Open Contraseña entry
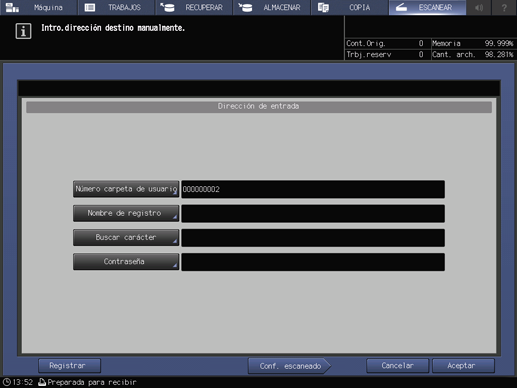The image size is (517, 388). pos(126,262)
